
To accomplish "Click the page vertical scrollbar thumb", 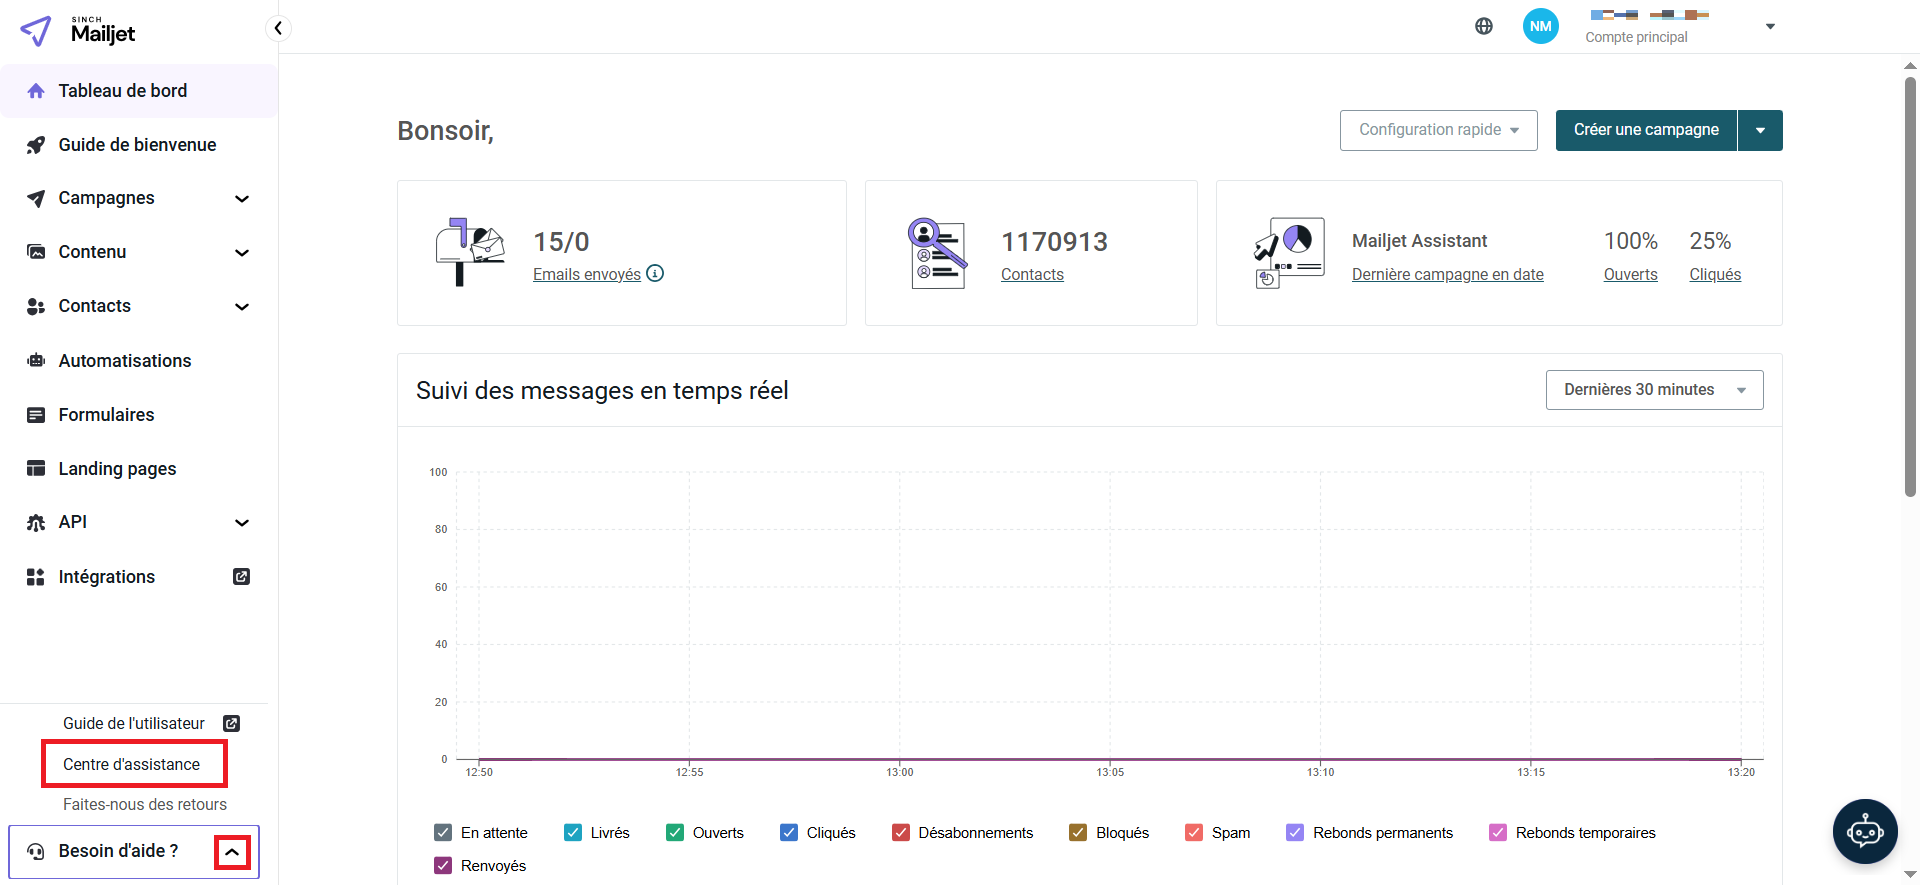I will (x=1910, y=286).
